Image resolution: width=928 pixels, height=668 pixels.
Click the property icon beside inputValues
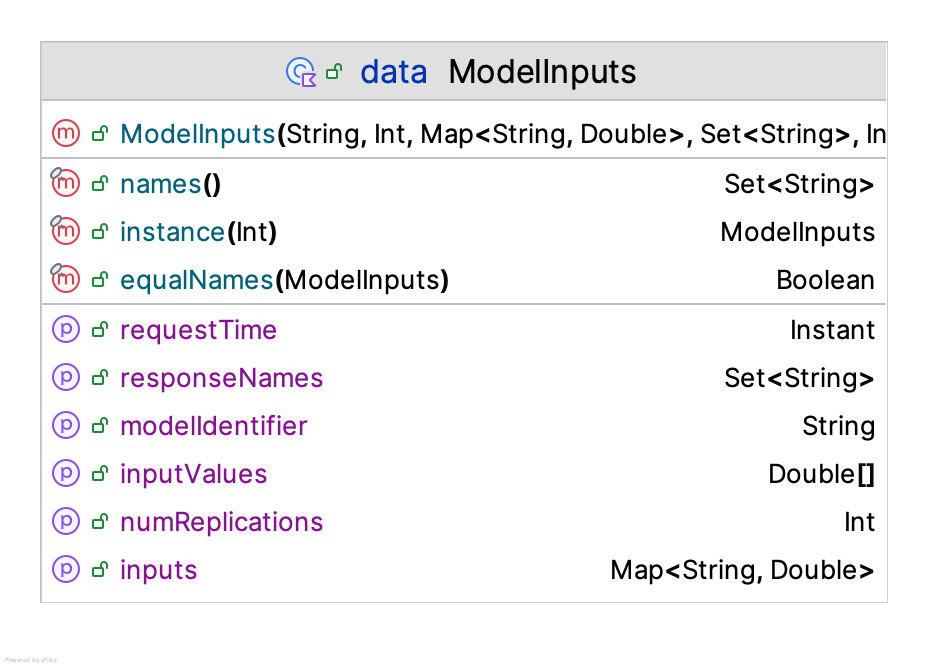tap(66, 473)
